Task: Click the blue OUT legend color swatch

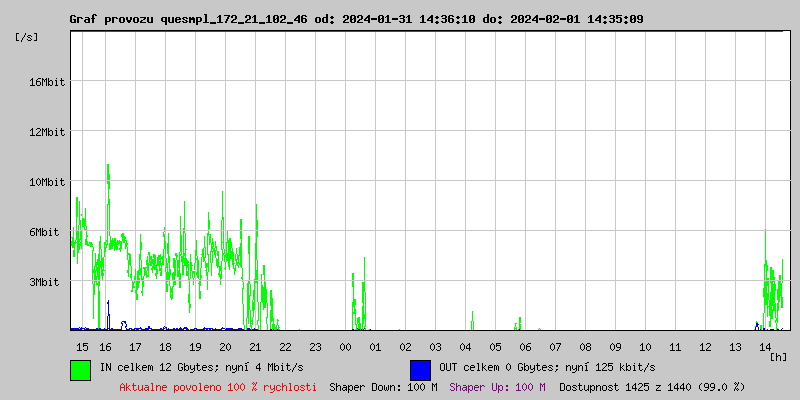Action: 420,369
